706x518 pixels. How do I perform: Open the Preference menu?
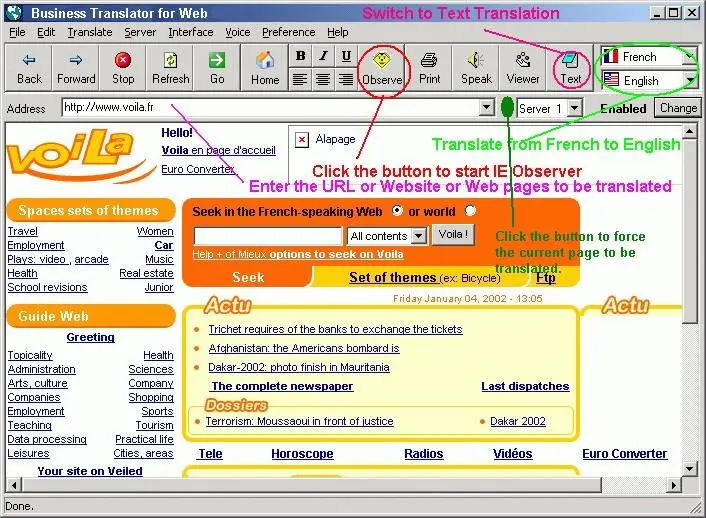pyautogui.click(x=289, y=32)
